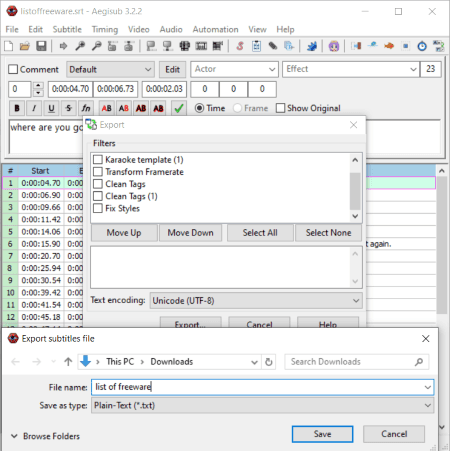Open the Audio menu

(171, 29)
